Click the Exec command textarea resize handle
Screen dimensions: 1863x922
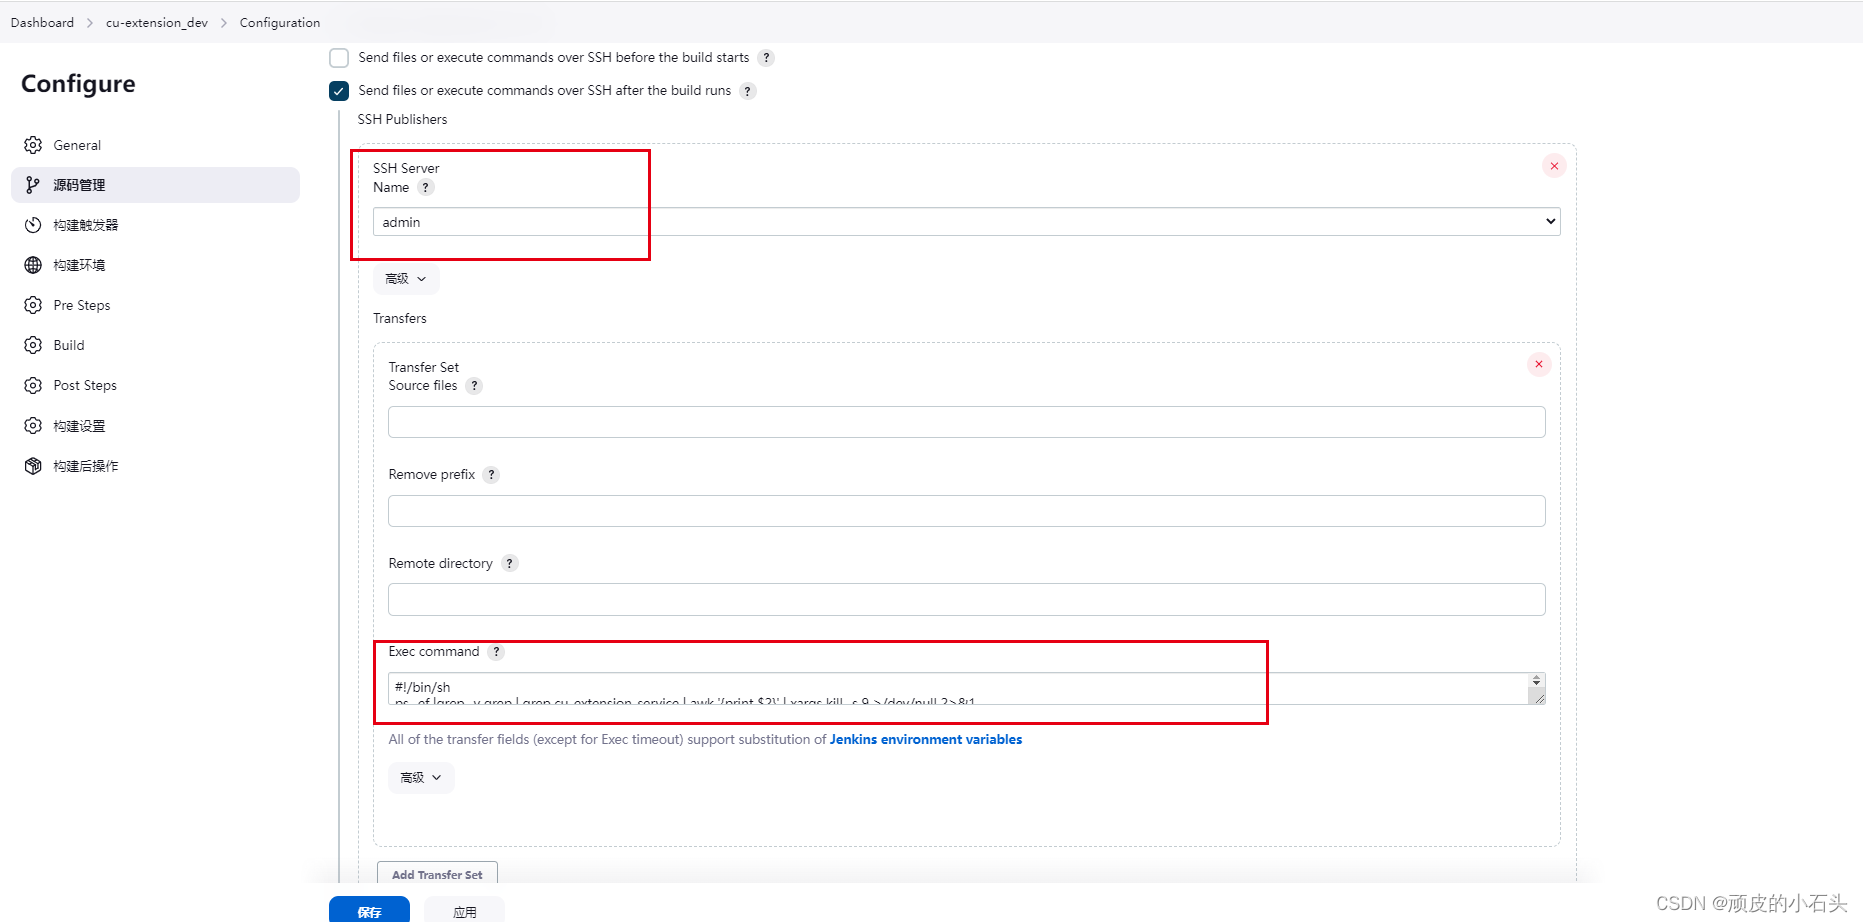point(1539,698)
